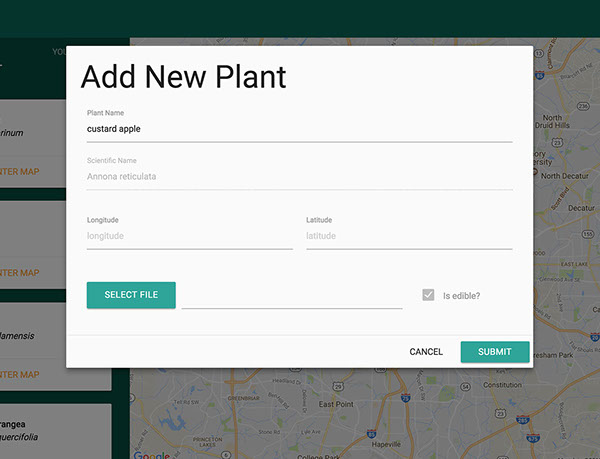Click the SELECT FILE button
The width and height of the screenshot is (600, 459).
click(131, 295)
